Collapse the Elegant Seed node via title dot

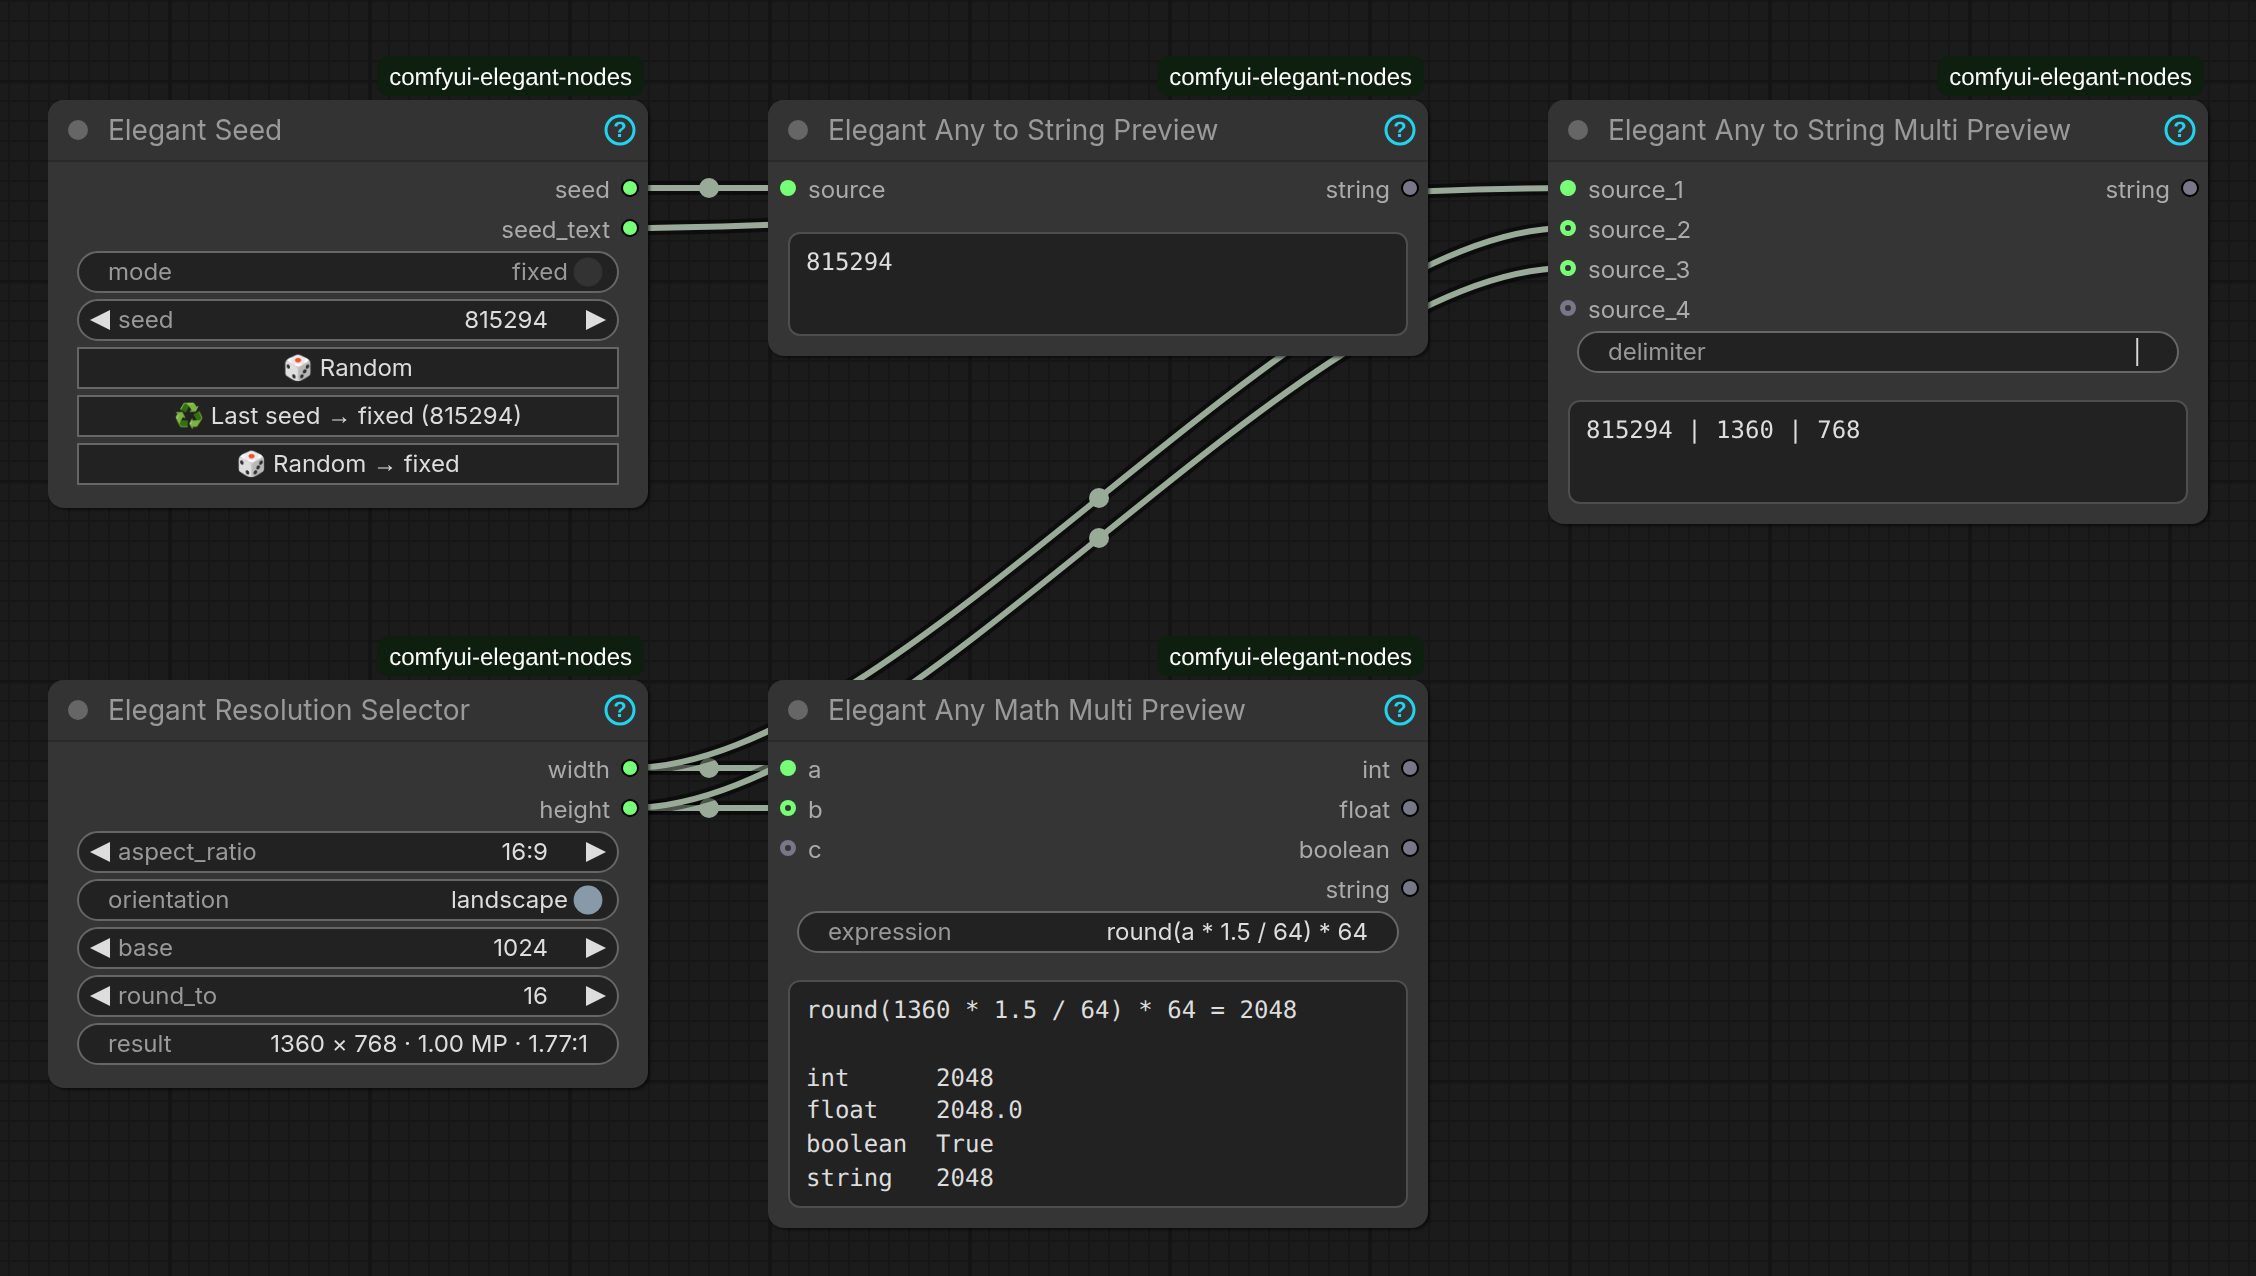(x=78, y=130)
